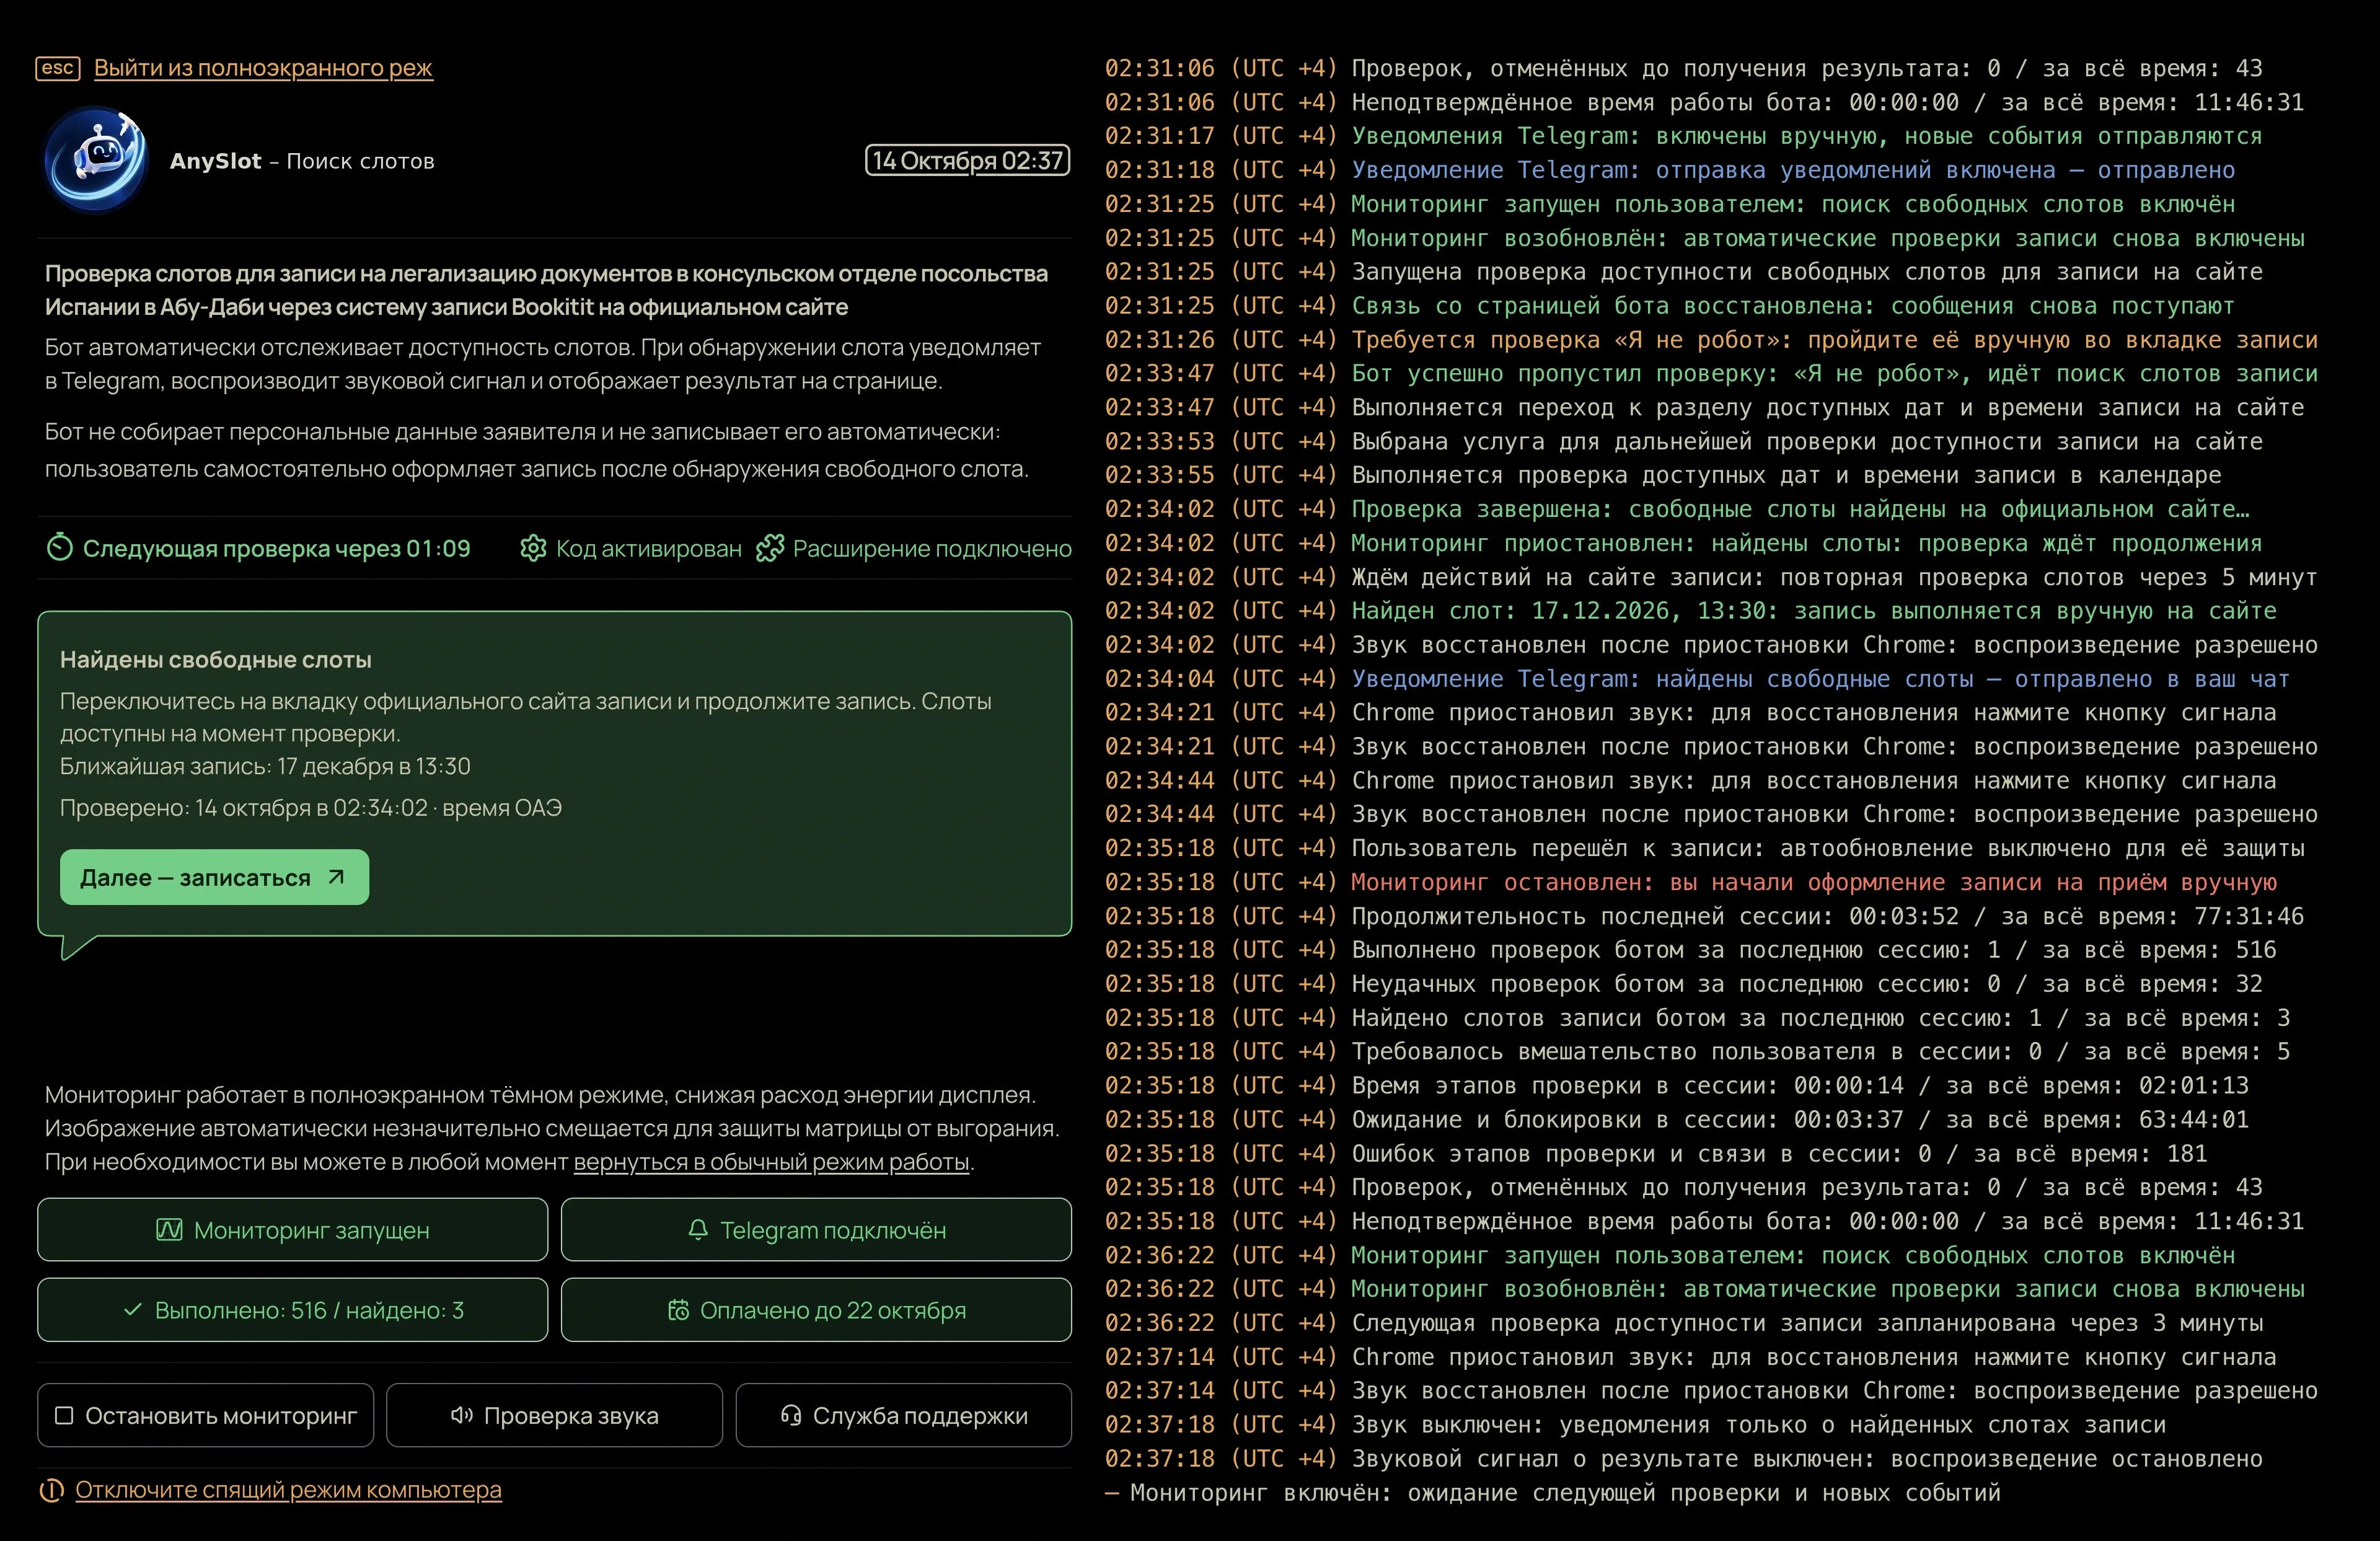Click 'Расширение подключено' status label

tap(932, 548)
